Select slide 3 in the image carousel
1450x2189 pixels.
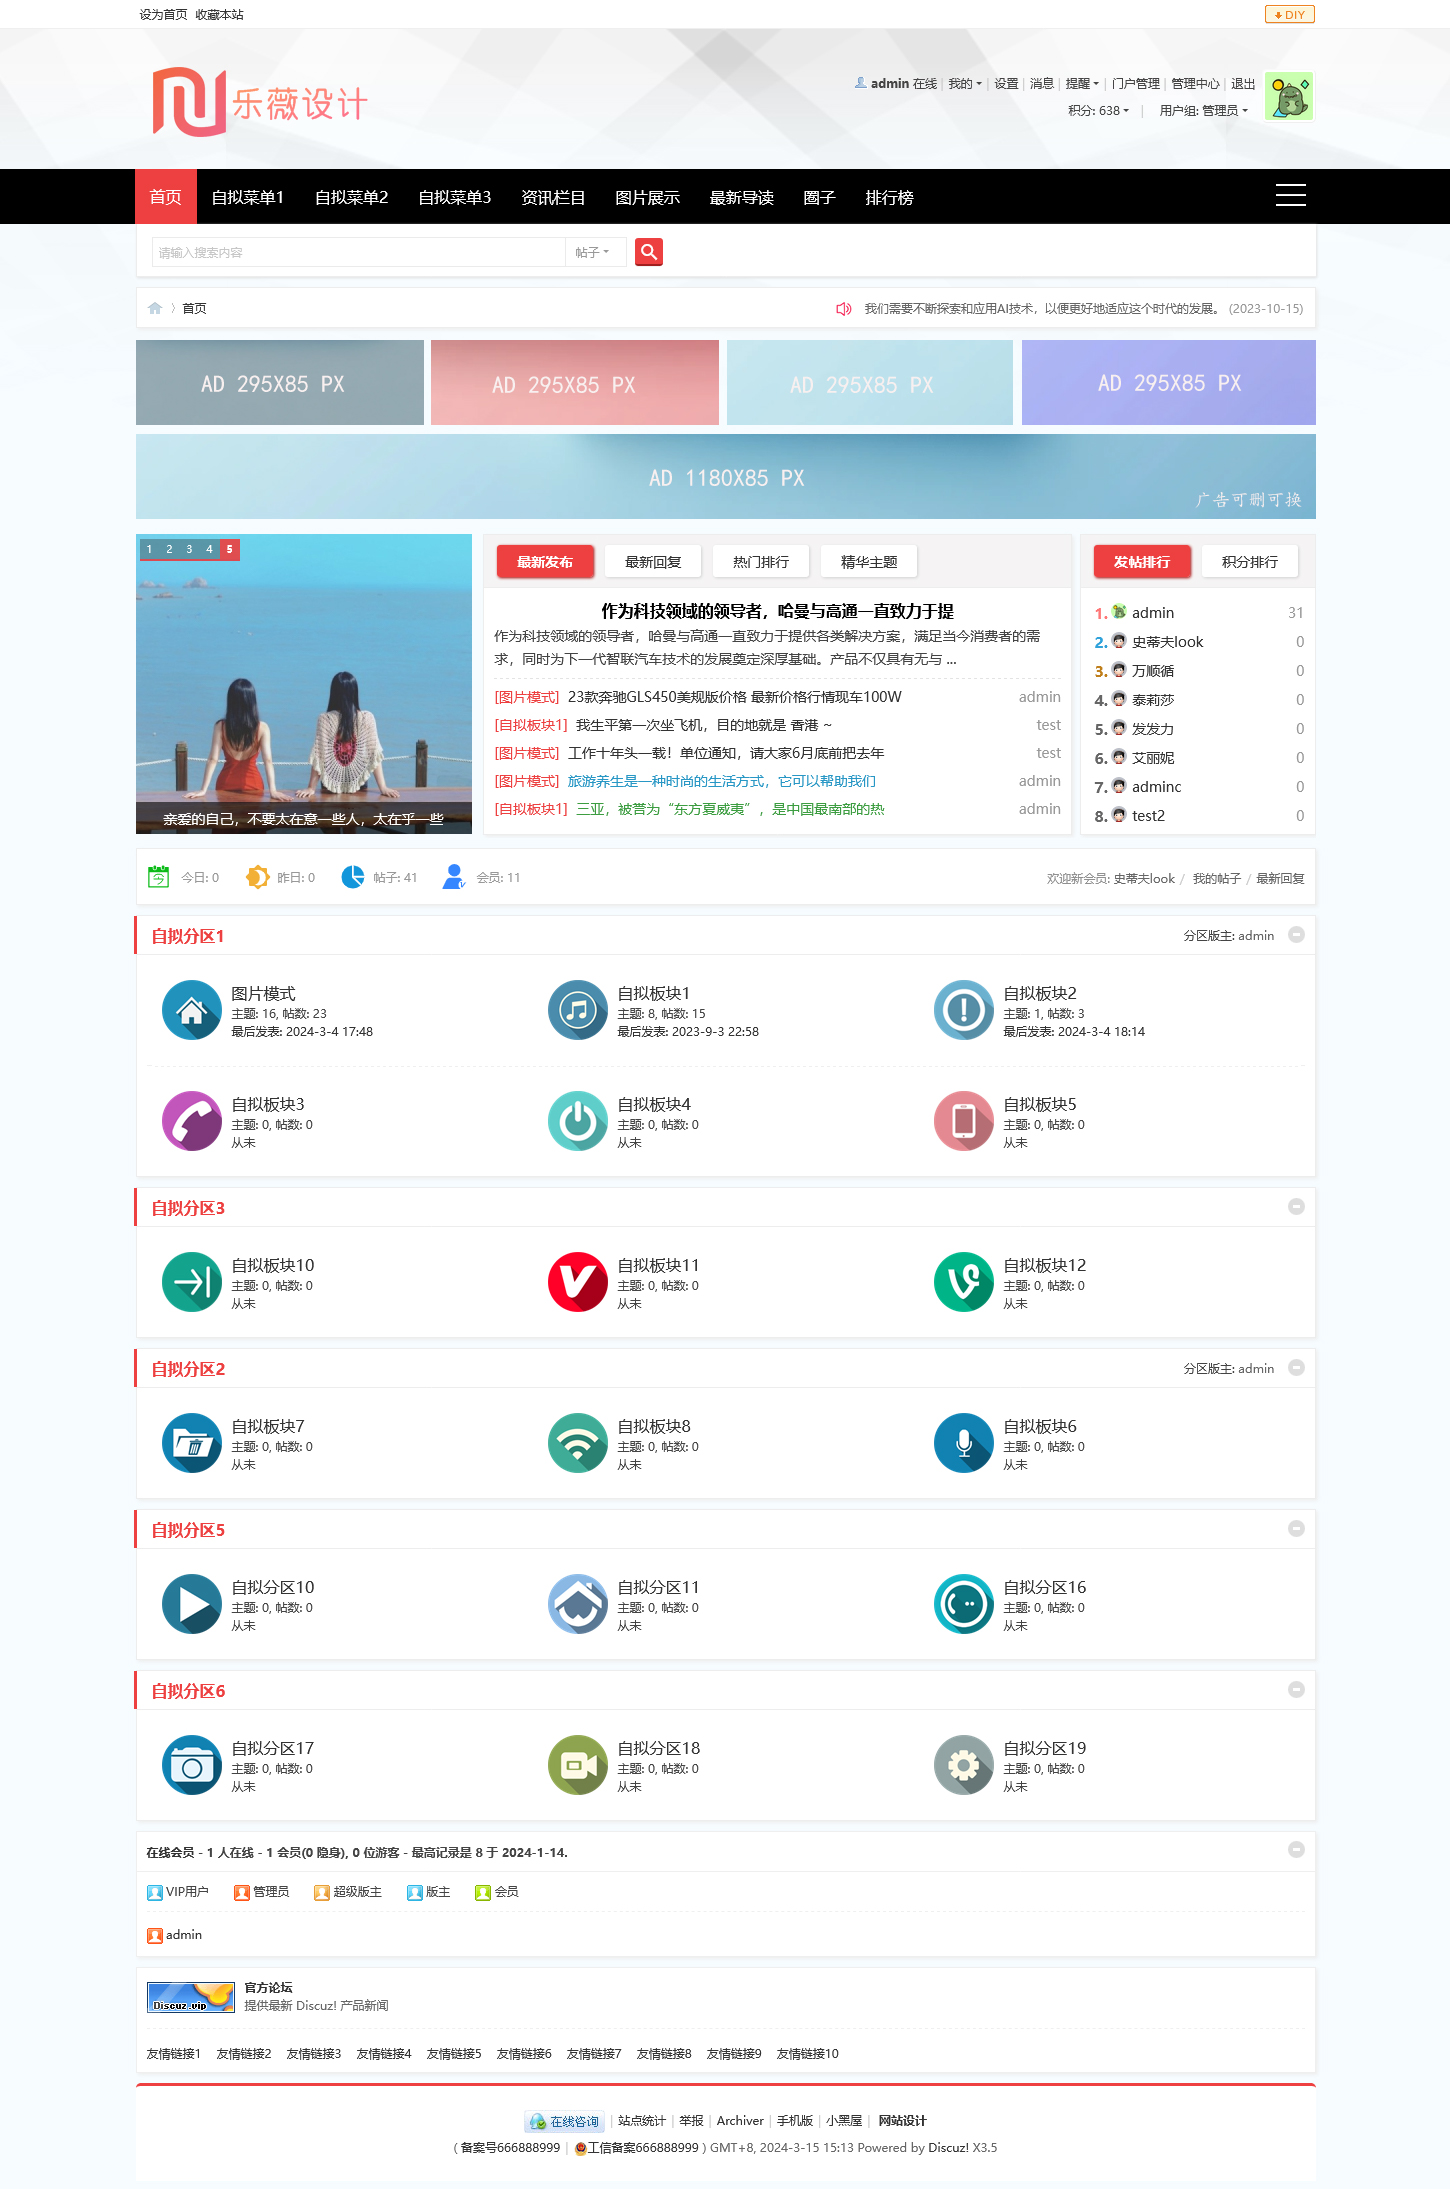pyautogui.click(x=189, y=549)
